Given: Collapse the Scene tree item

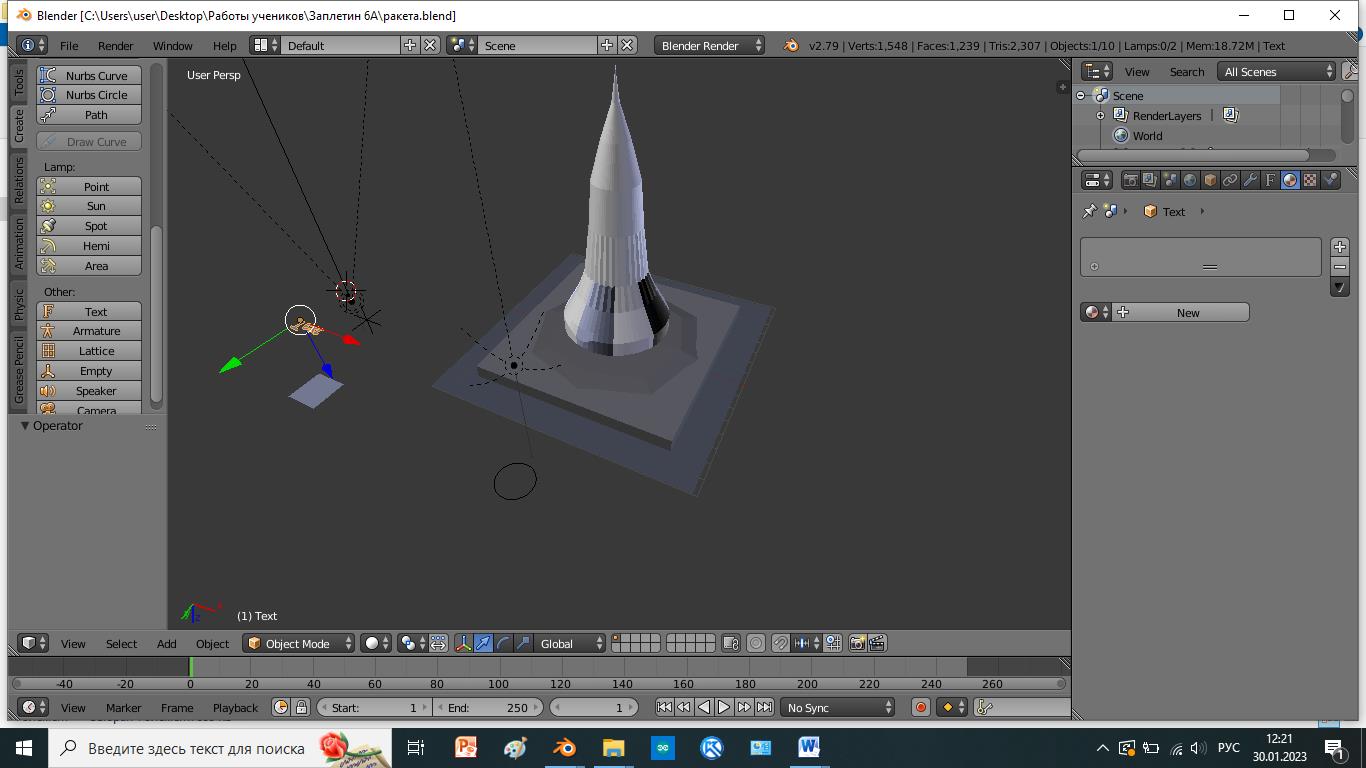Looking at the screenshot, I should pyautogui.click(x=1081, y=96).
